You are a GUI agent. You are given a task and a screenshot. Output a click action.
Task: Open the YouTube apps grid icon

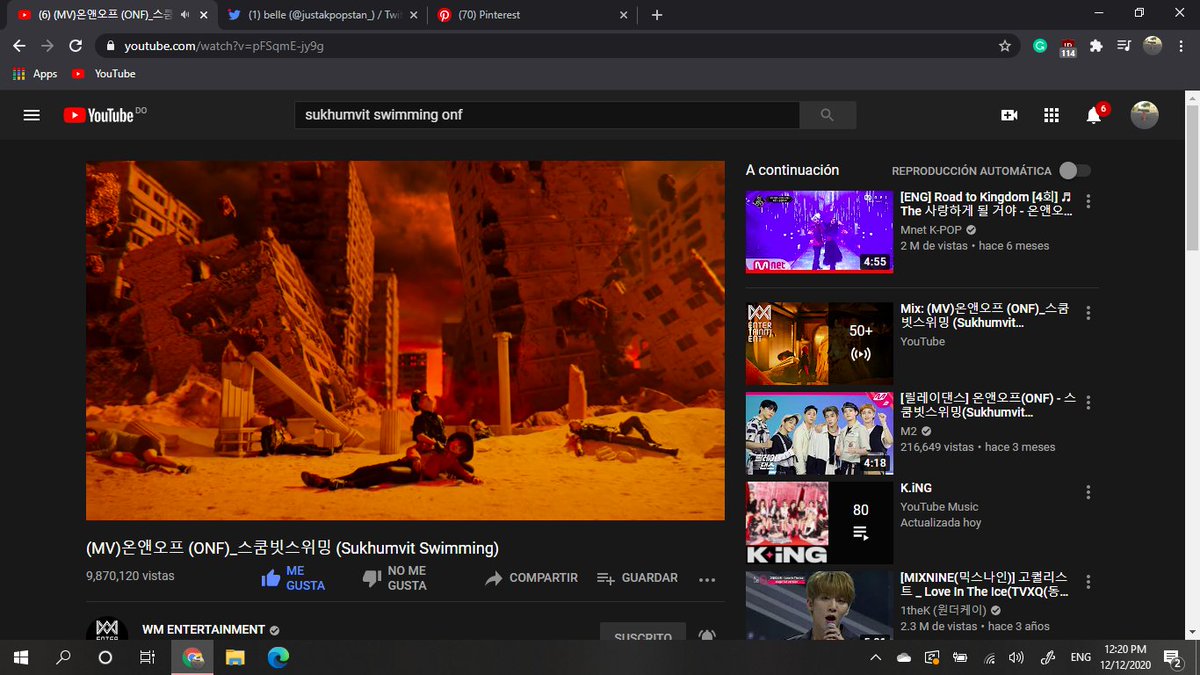tap(1051, 115)
